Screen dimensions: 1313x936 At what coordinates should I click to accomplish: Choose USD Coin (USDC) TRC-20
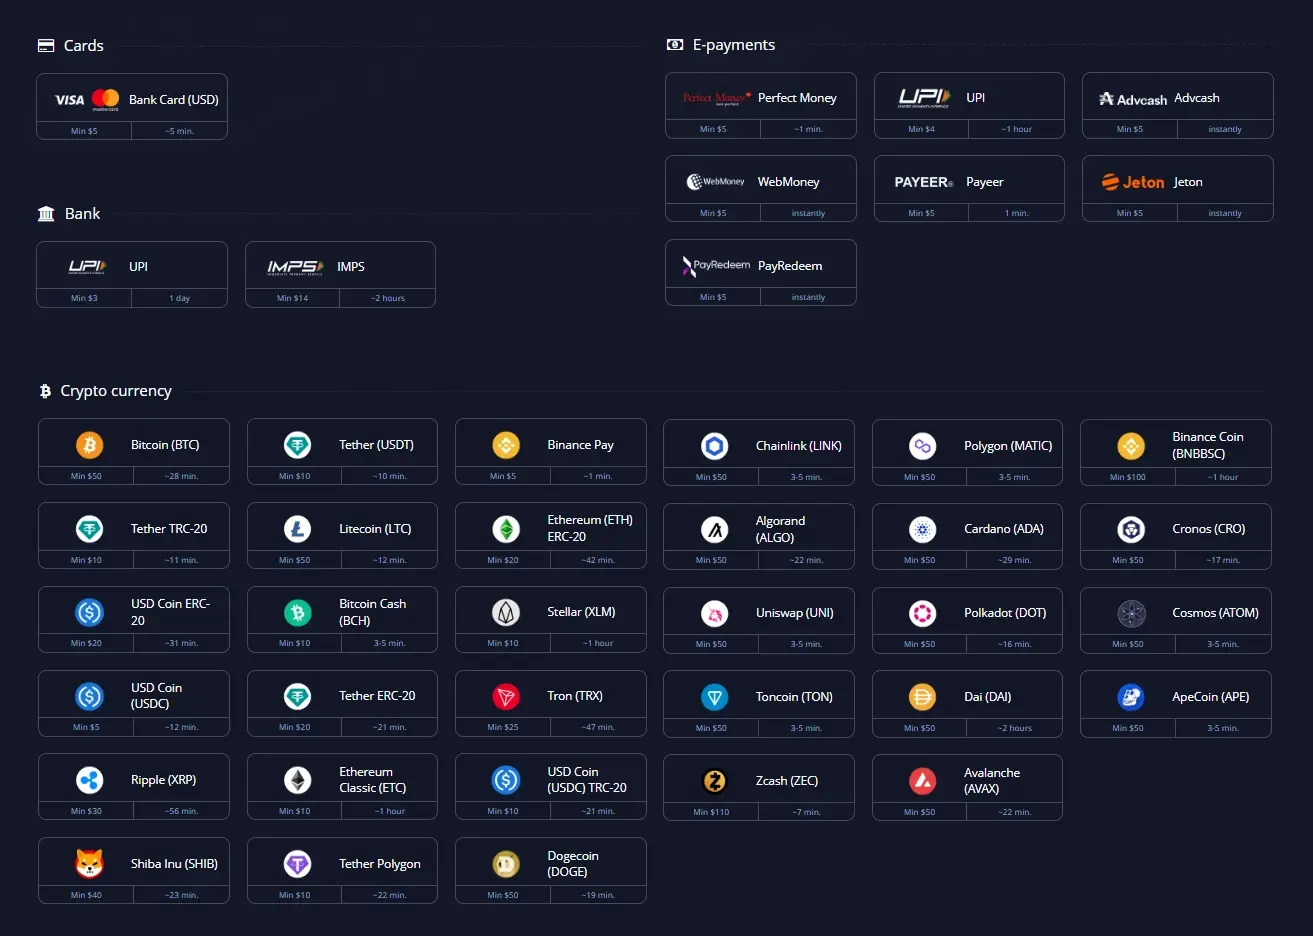pyautogui.click(x=551, y=787)
